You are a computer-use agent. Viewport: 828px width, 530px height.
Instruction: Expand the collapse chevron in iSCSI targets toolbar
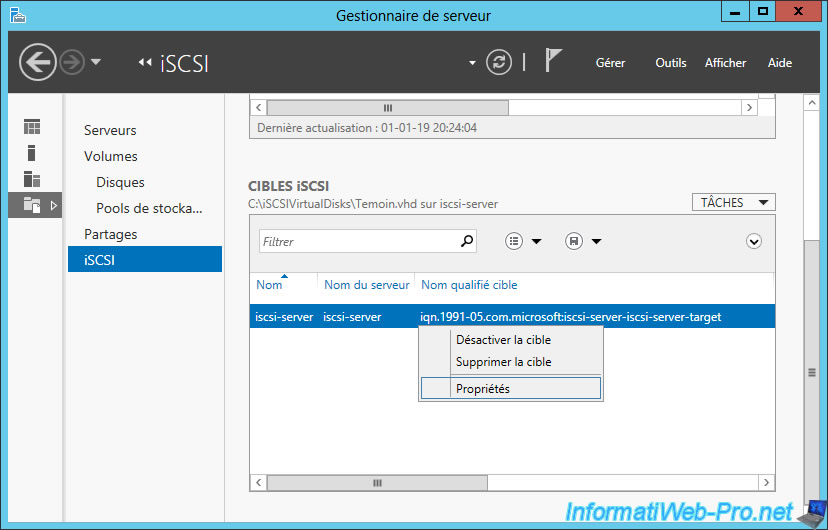(754, 241)
